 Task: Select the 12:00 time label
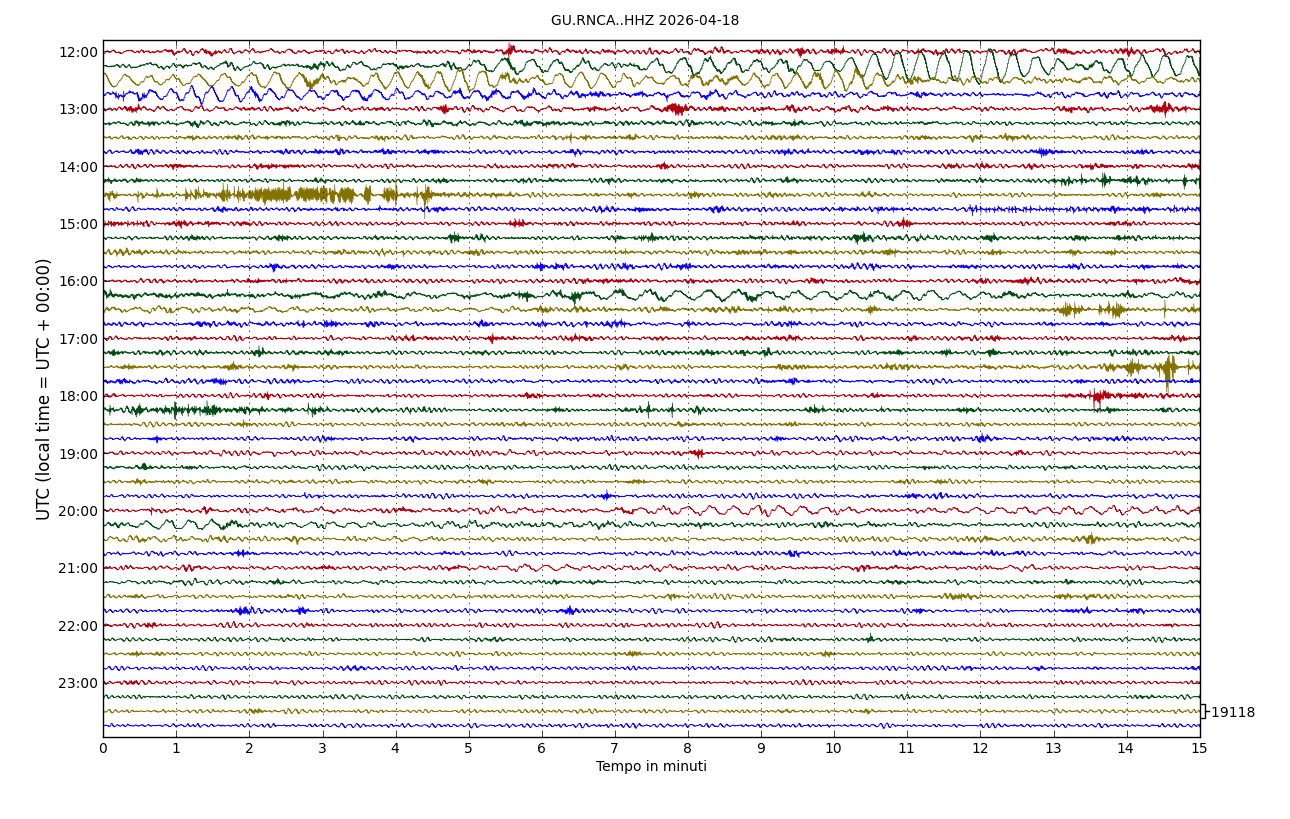point(78,52)
